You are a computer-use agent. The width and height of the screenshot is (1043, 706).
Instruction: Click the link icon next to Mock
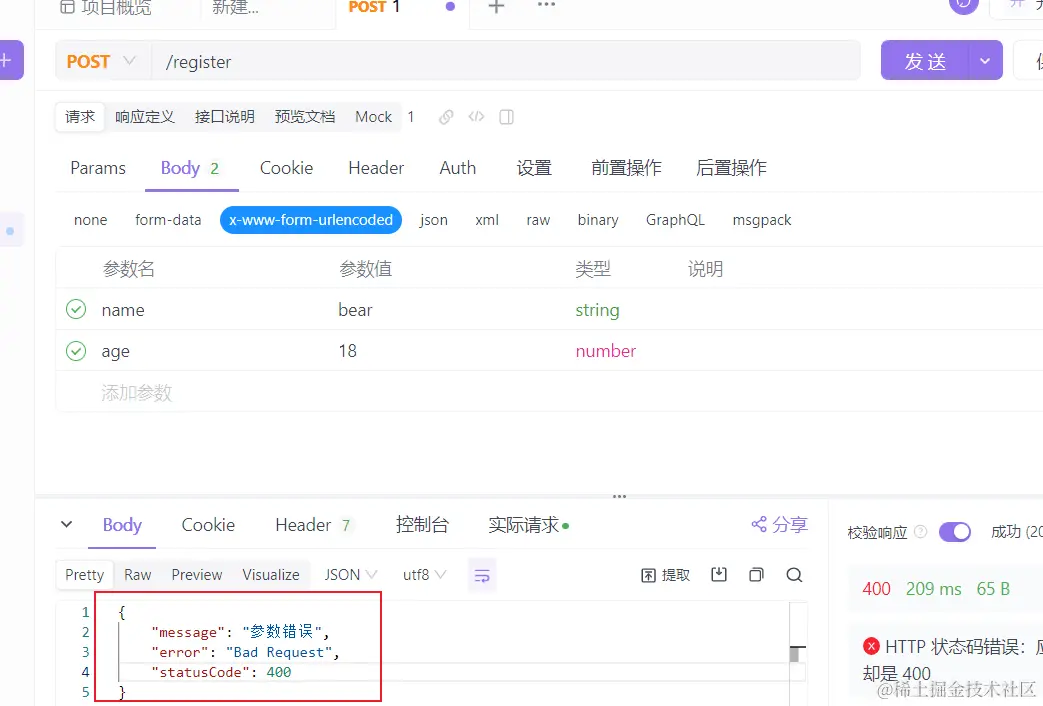click(x=446, y=117)
